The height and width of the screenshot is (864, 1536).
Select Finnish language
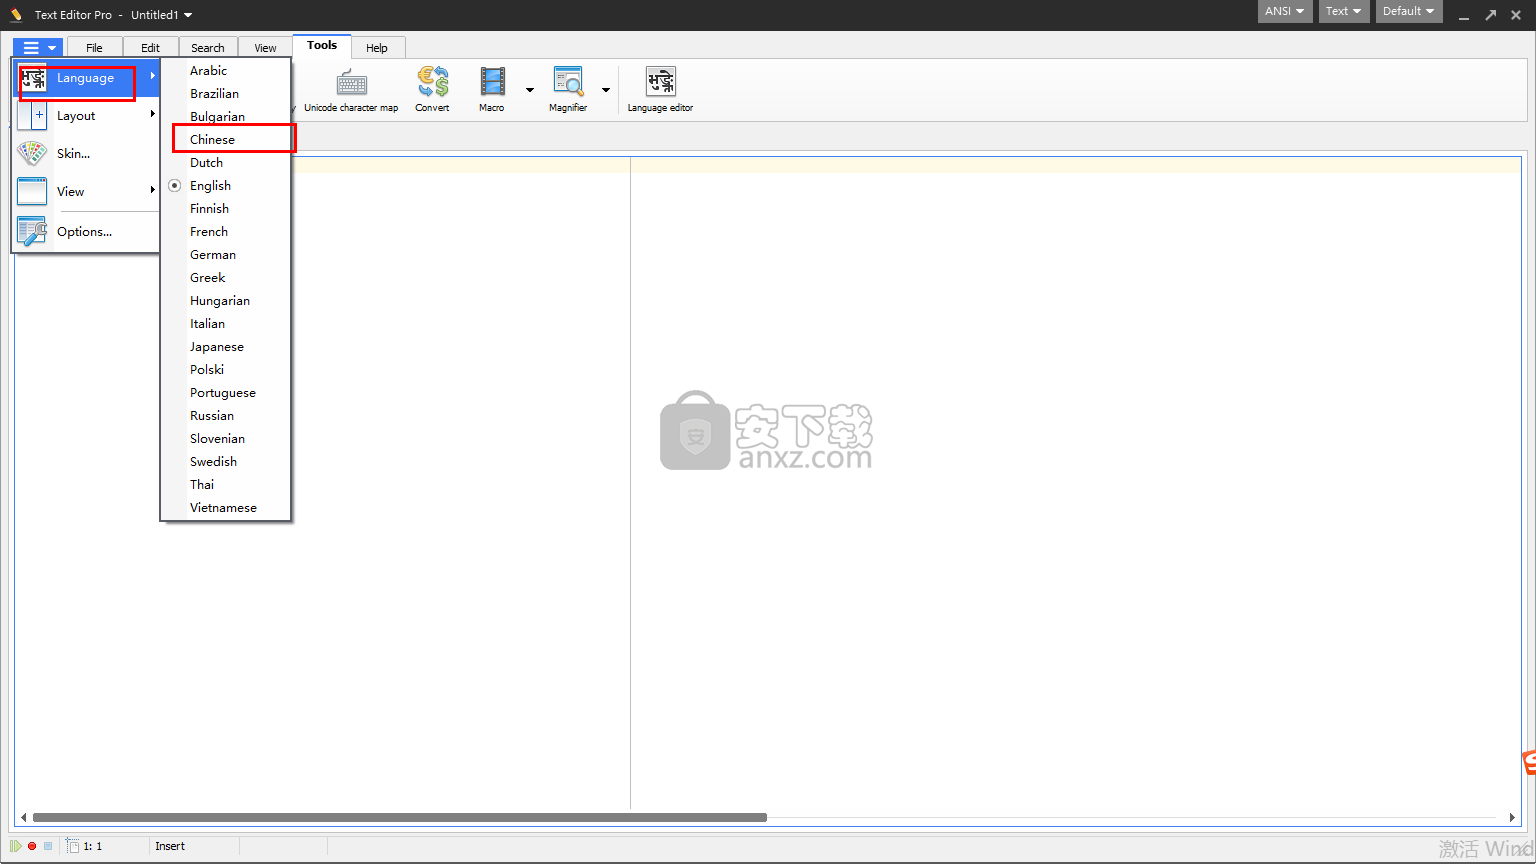226,209
